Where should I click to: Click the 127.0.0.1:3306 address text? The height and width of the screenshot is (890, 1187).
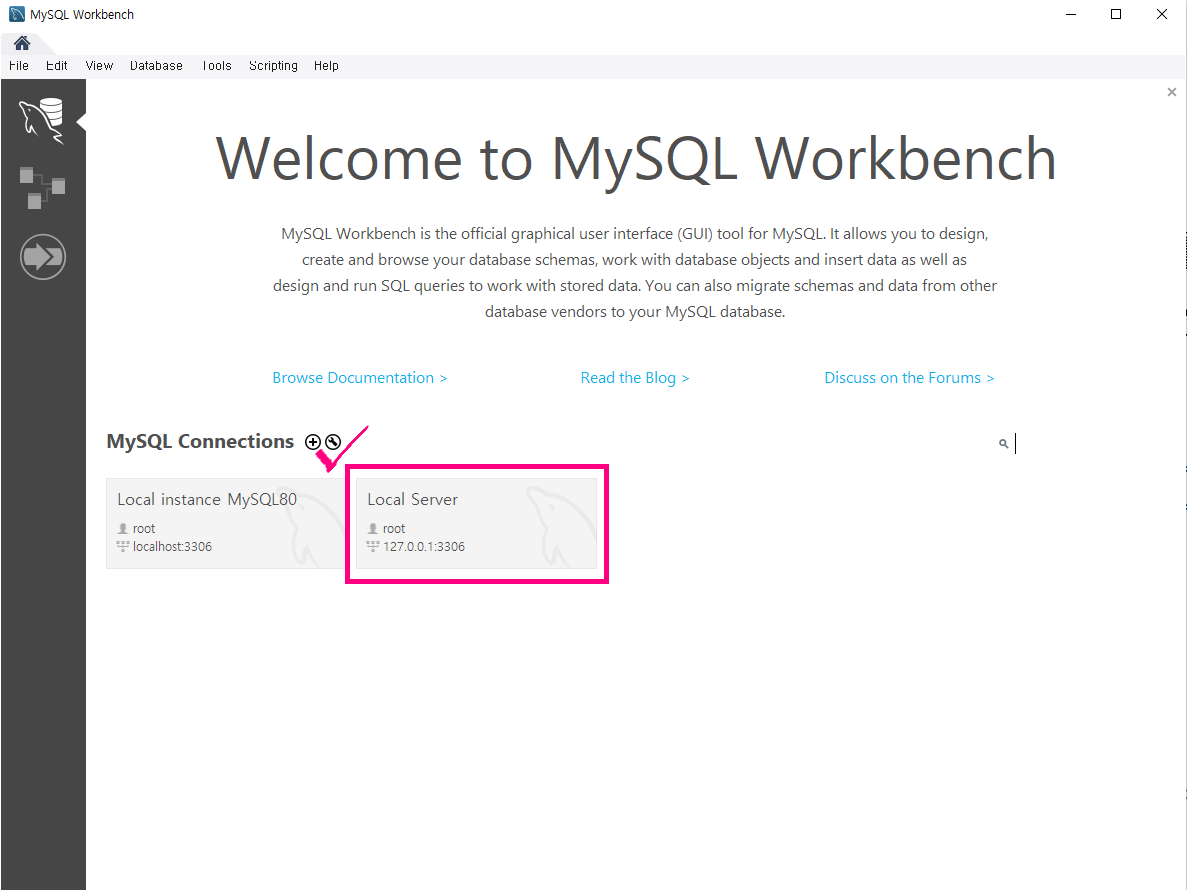click(x=424, y=546)
